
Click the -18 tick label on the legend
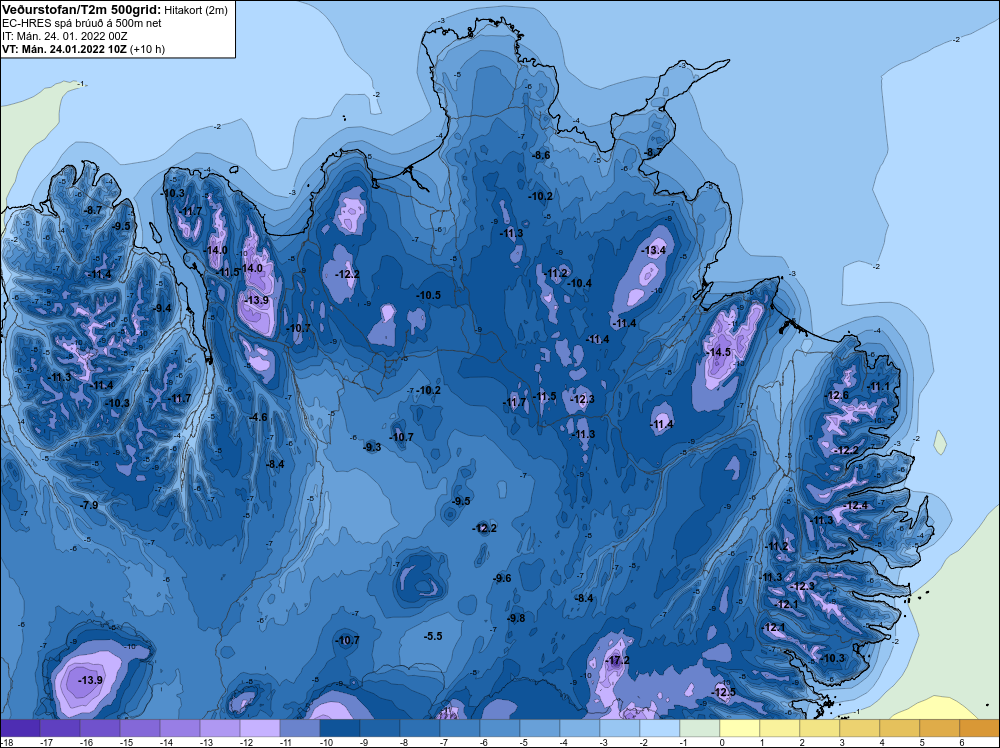7,742
